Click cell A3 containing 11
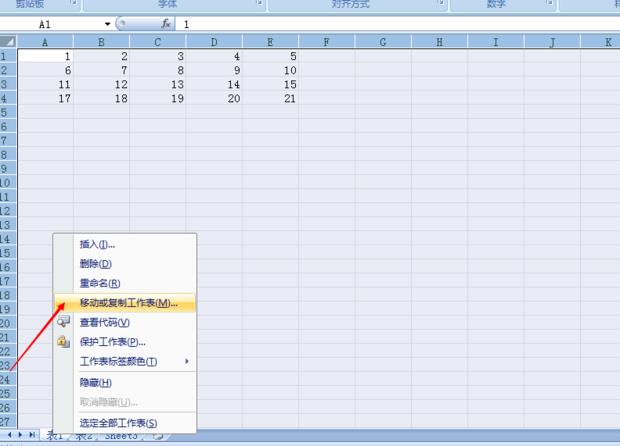 point(45,84)
